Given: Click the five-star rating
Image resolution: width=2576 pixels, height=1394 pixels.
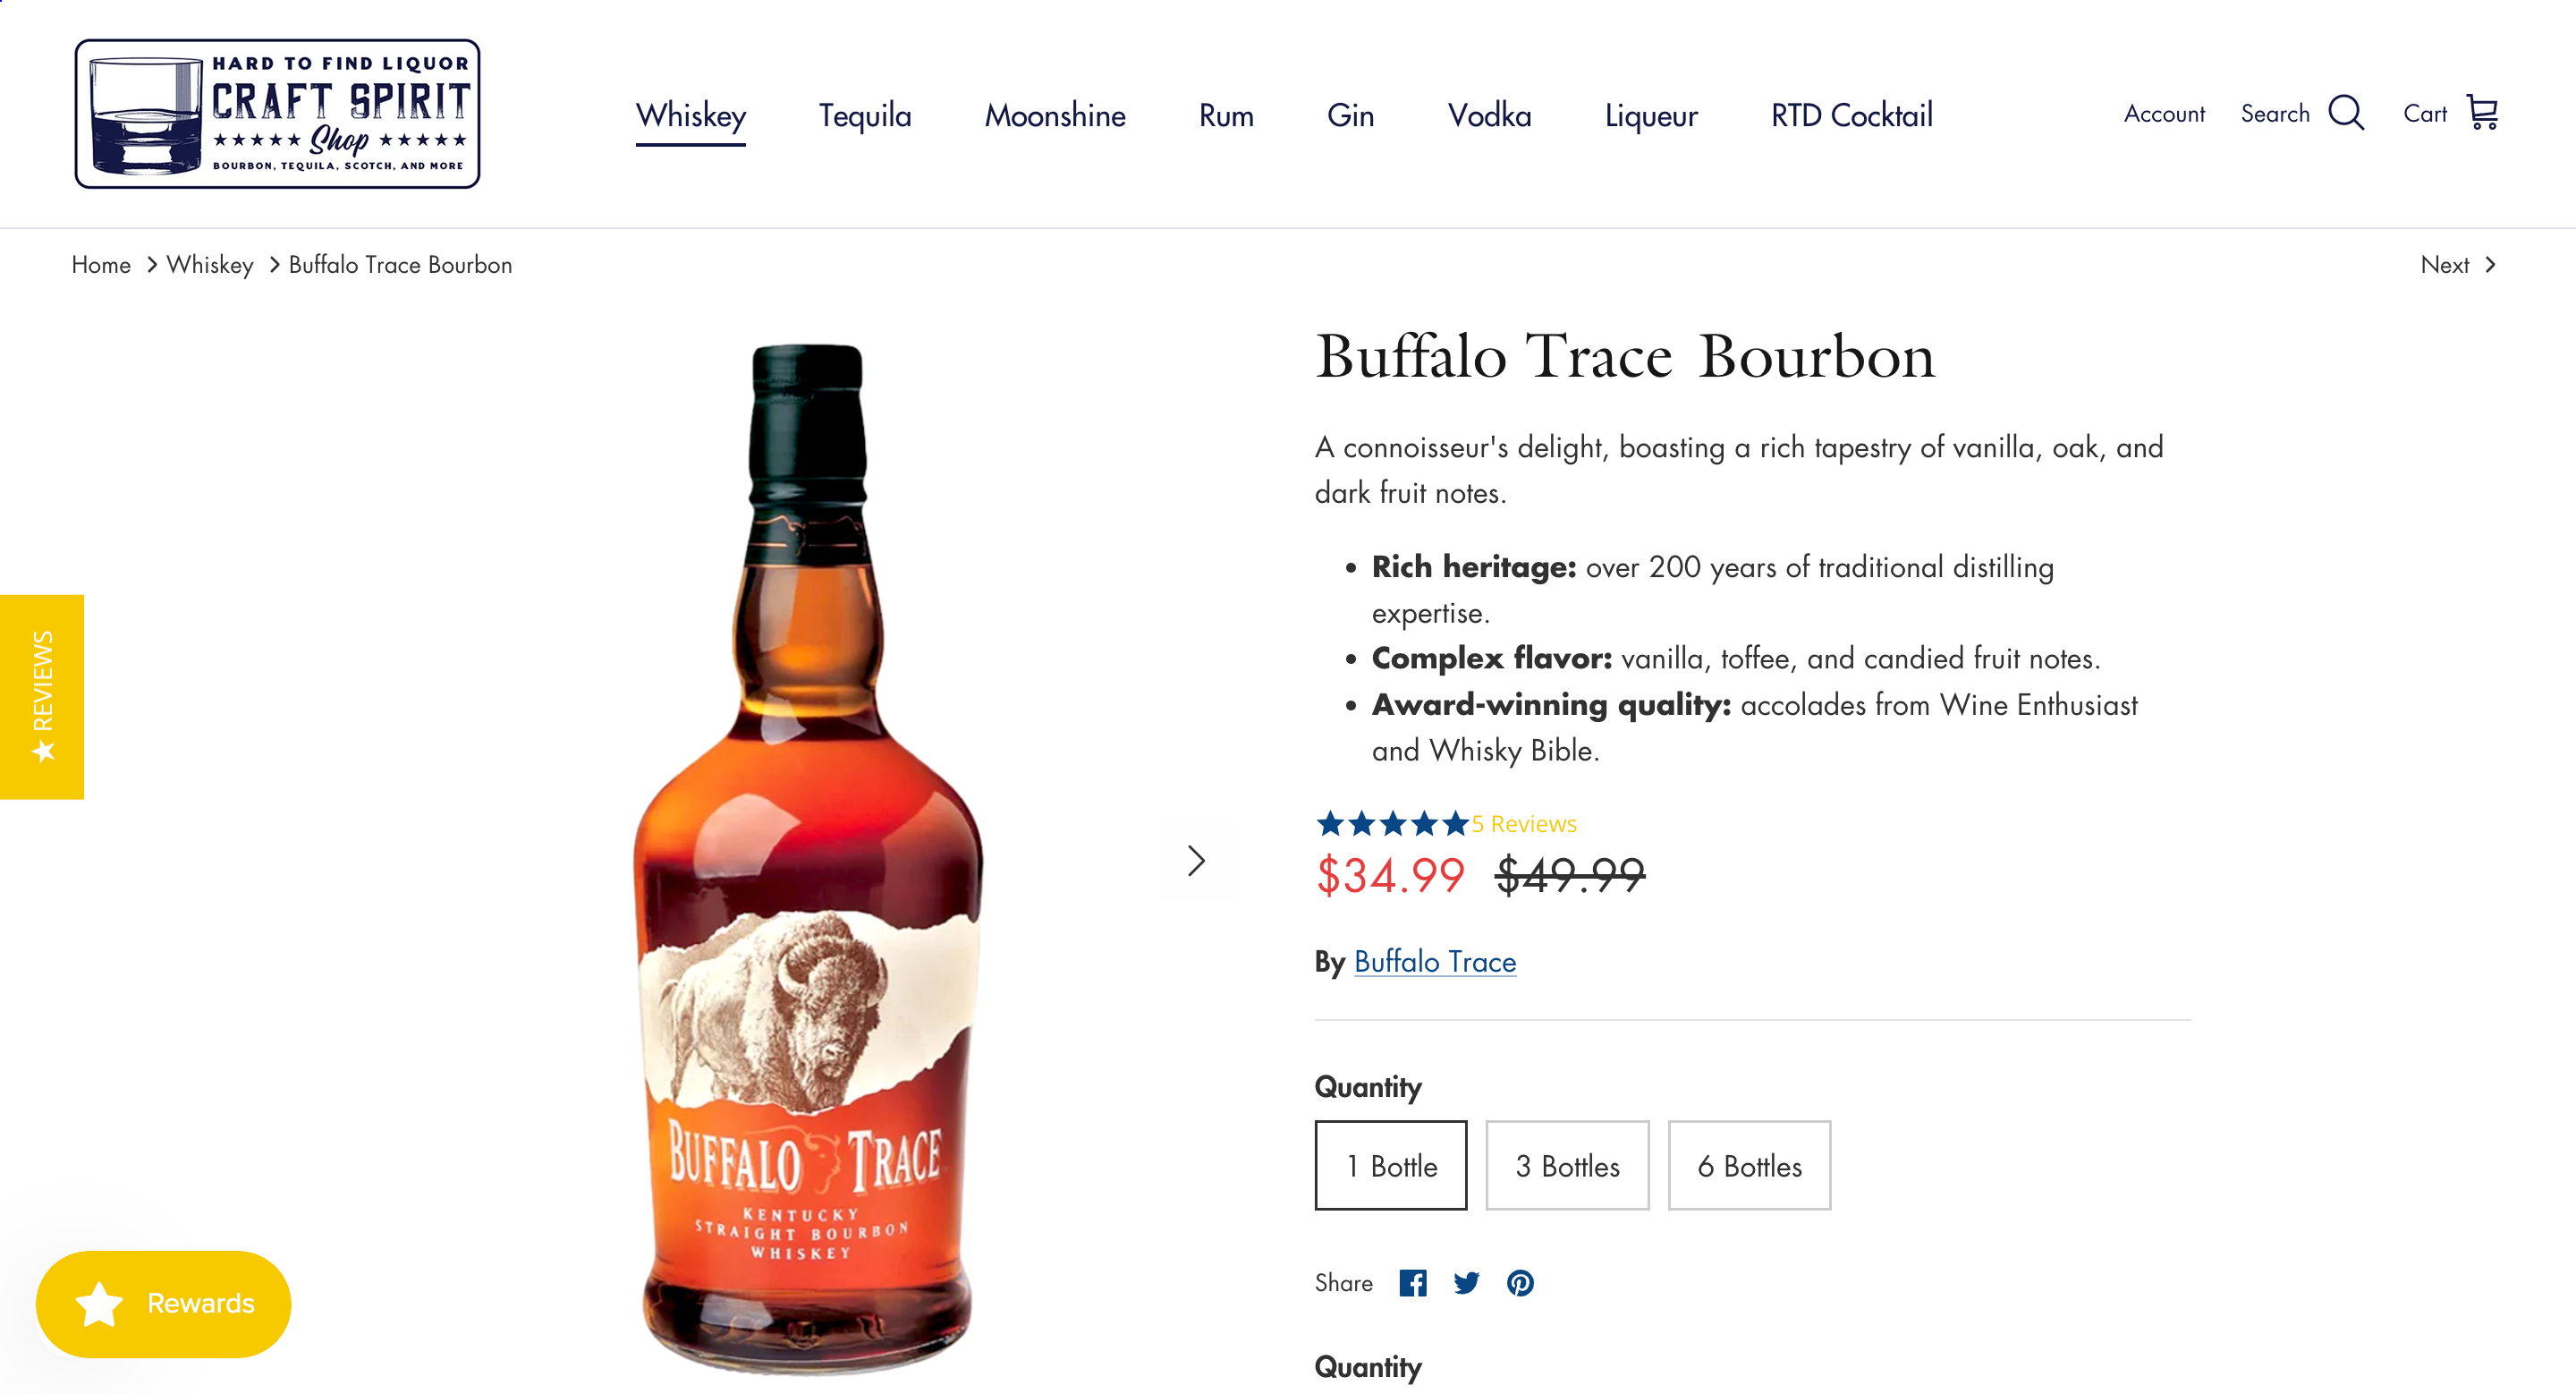Looking at the screenshot, I should click(x=1392, y=824).
